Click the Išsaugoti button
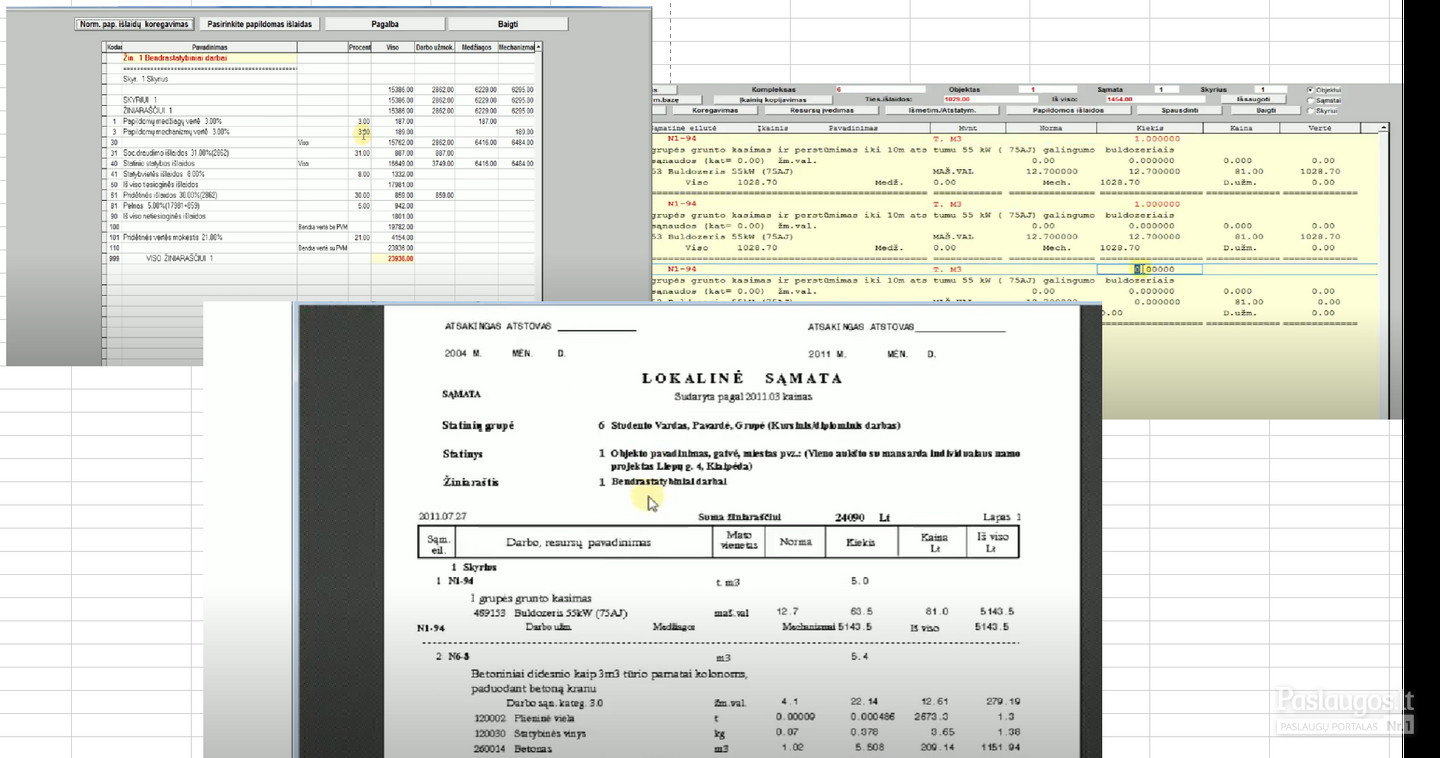Screen dimensions: 1440x758 coord(1253,100)
